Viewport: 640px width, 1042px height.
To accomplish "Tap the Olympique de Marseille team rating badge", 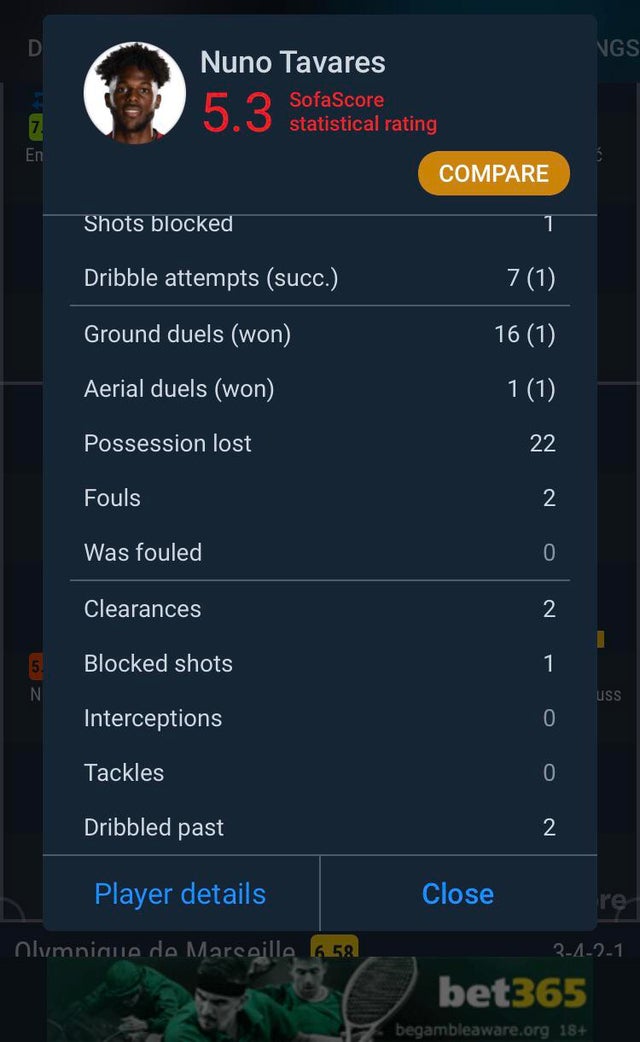I will click(x=334, y=947).
